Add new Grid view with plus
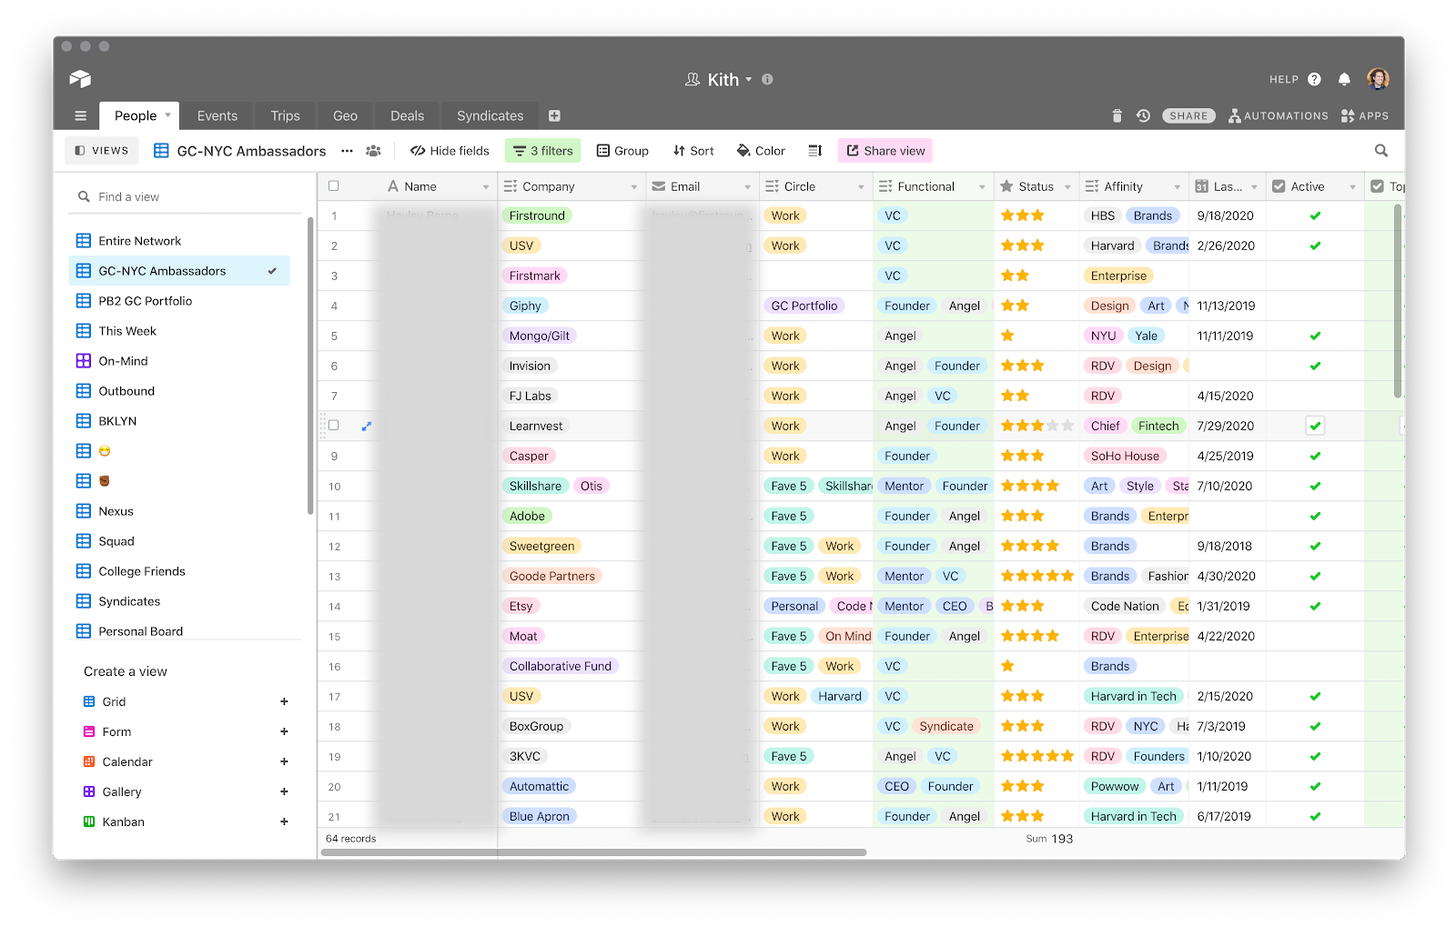The width and height of the screenshot is (1456, 928). pyautogui.click(x=284, y=702)
